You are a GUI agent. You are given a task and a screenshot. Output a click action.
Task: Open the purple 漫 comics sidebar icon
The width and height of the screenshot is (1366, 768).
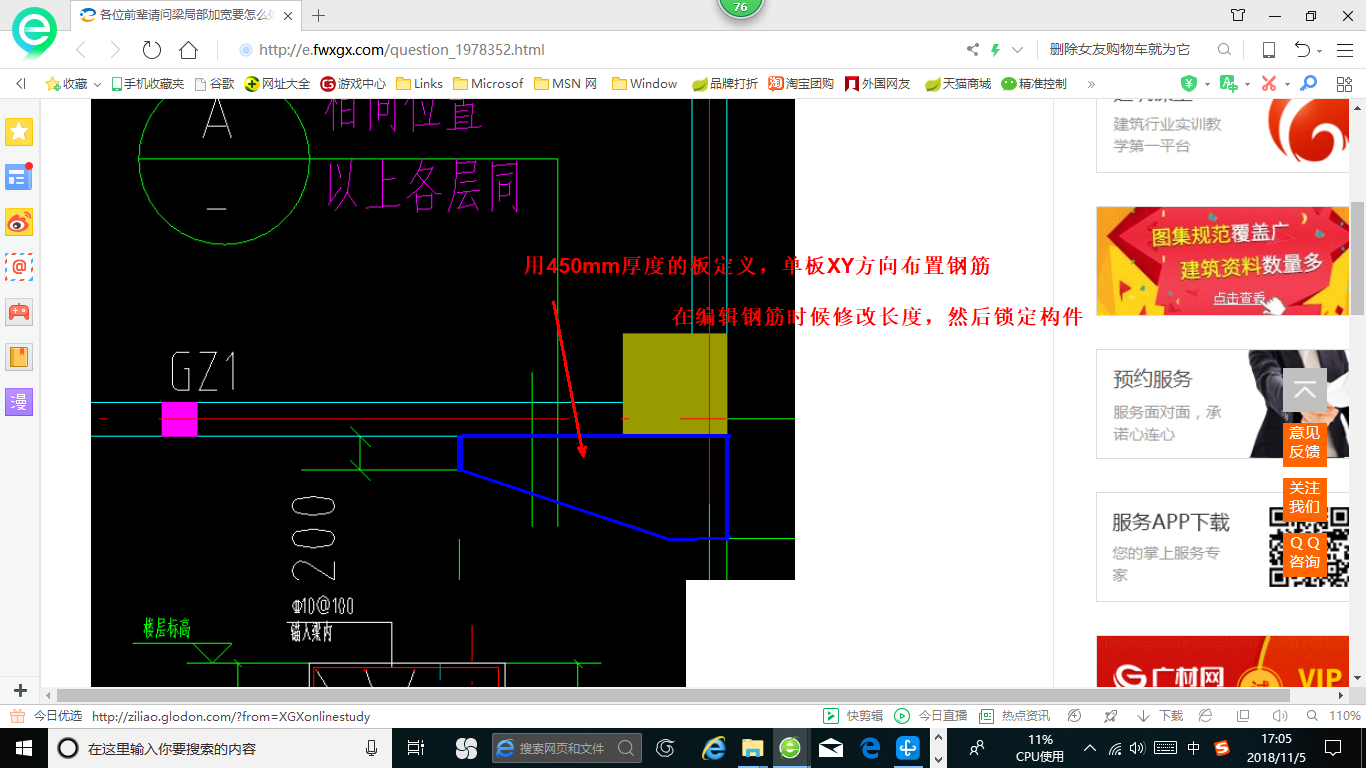click(x=19, y=402)
